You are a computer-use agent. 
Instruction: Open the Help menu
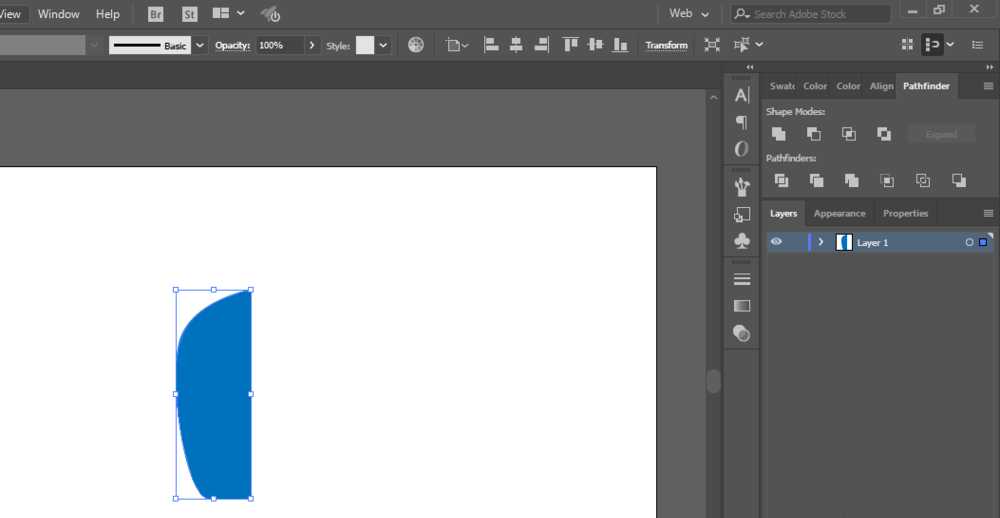pos(108,14)
